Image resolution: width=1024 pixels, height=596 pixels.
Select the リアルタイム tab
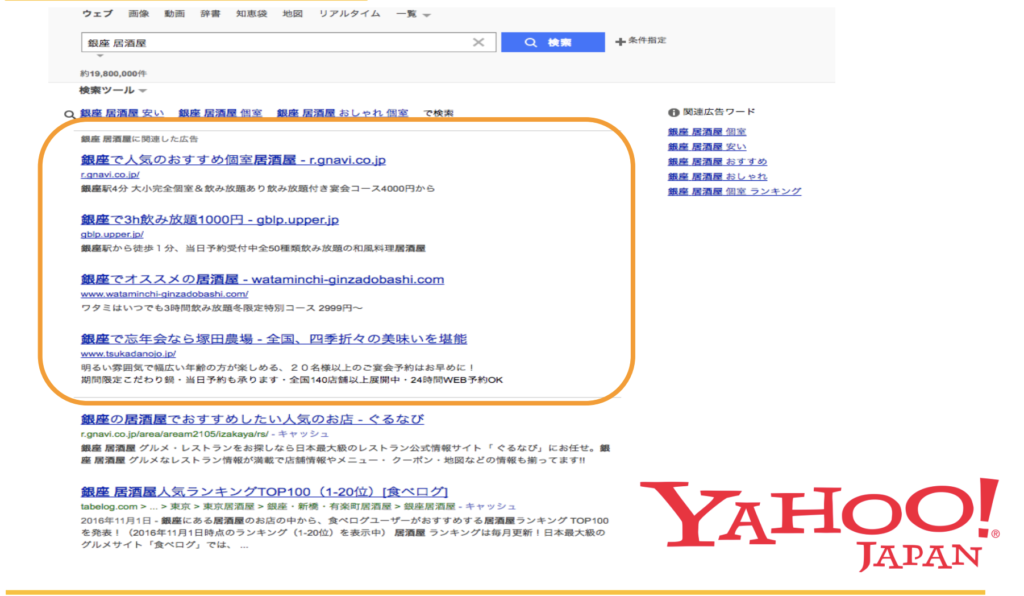tap(349, 15)
